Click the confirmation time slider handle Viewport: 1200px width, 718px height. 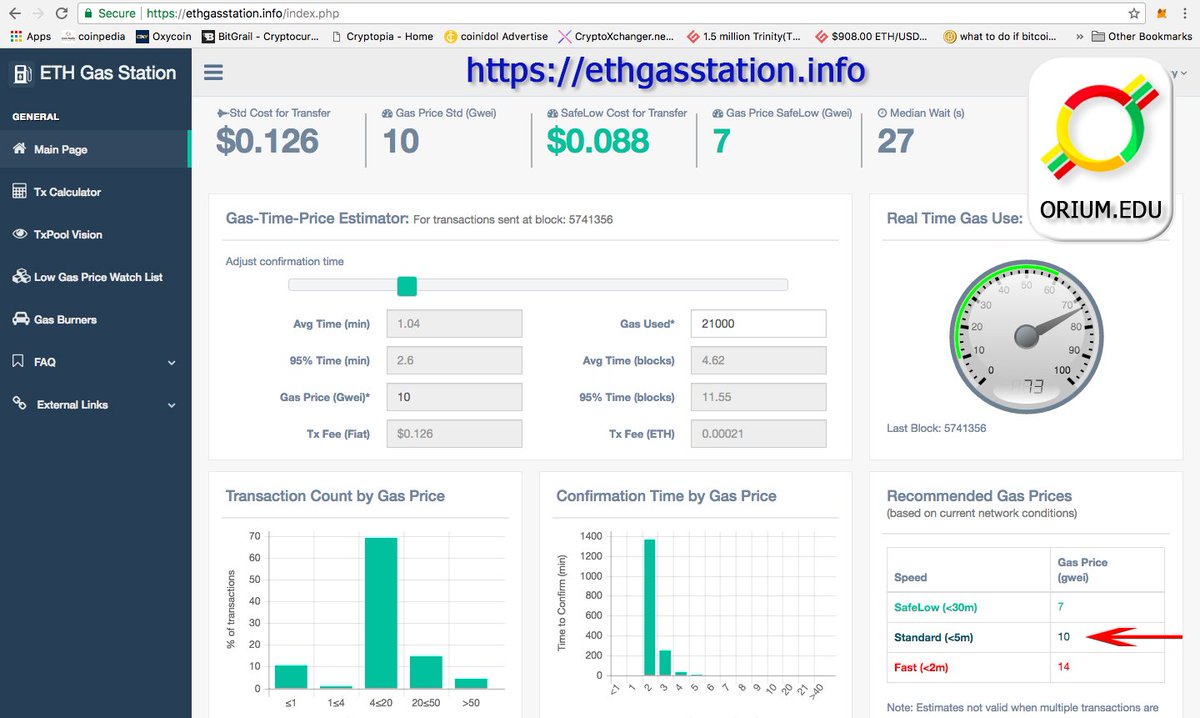pos(406,286)
